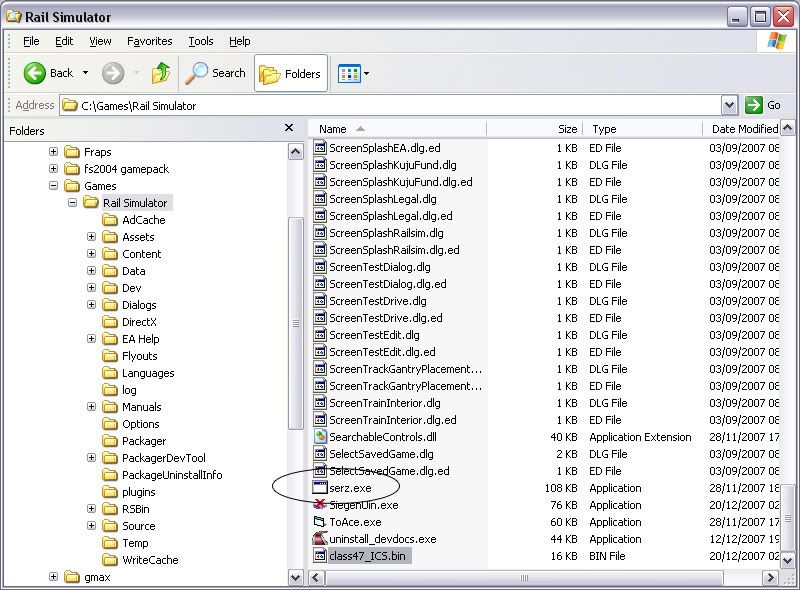Image resolution: width=800 pixels, height=590 pixels.
Task: Sort files by the Size column
Action: point(535,129)
